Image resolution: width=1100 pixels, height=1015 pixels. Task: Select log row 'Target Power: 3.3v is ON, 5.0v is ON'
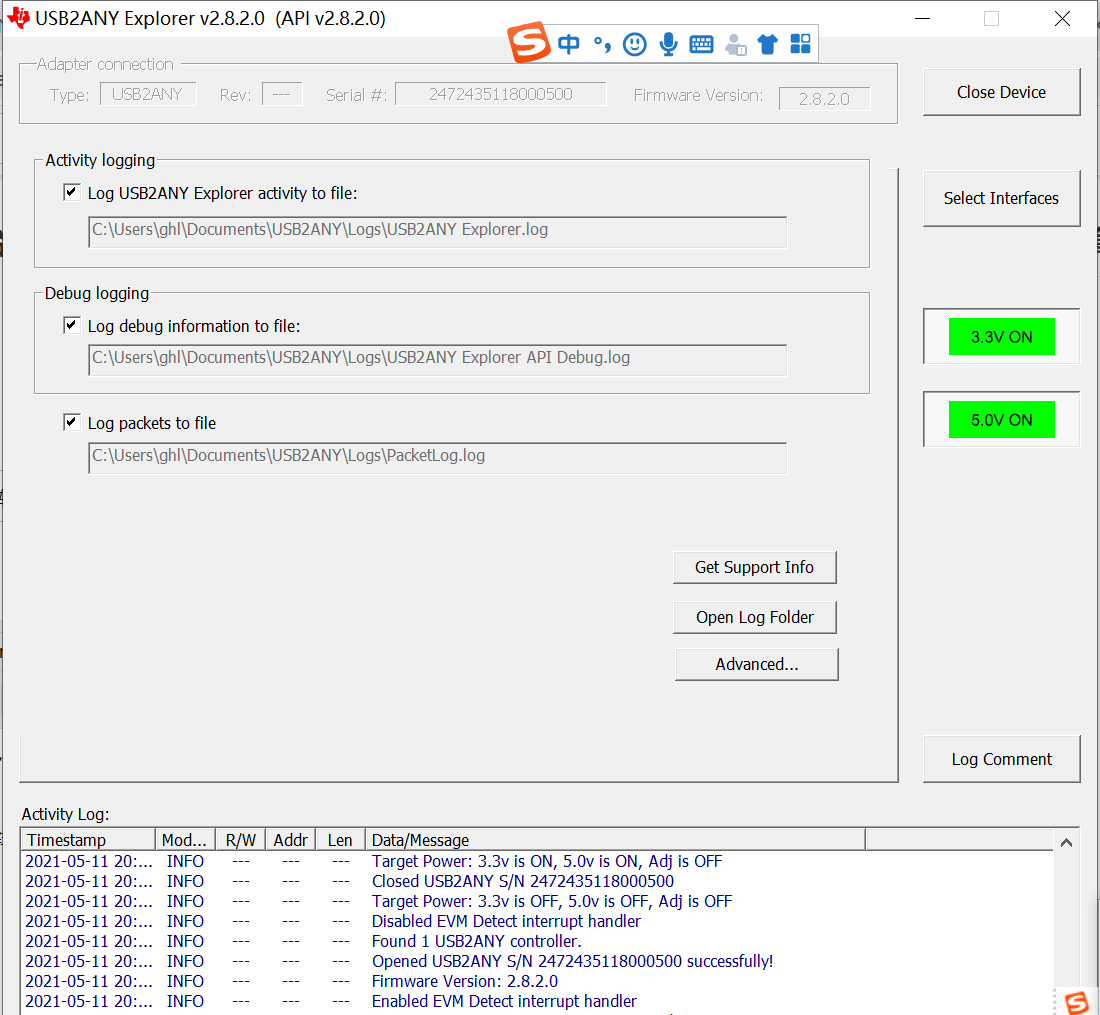pyautogui.click(x=537, y=861)
